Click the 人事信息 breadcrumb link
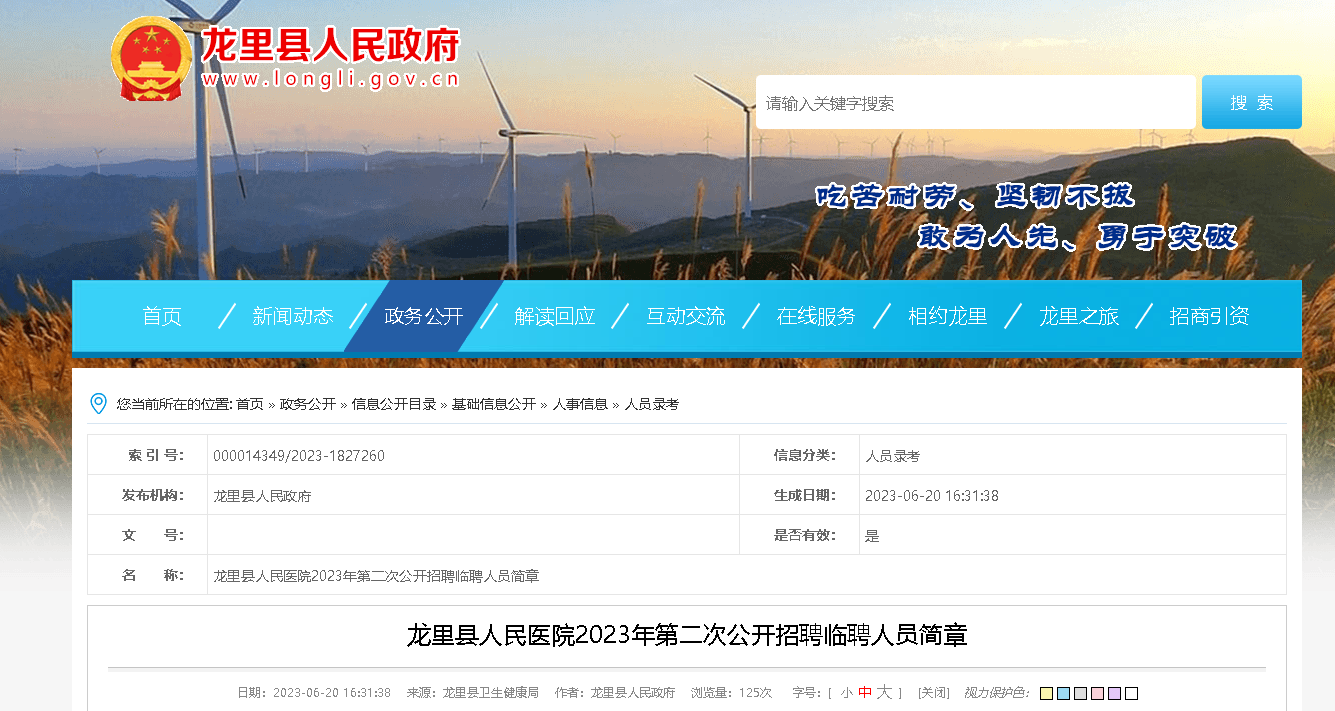The image size is (1335, 711). pos(580,404)
